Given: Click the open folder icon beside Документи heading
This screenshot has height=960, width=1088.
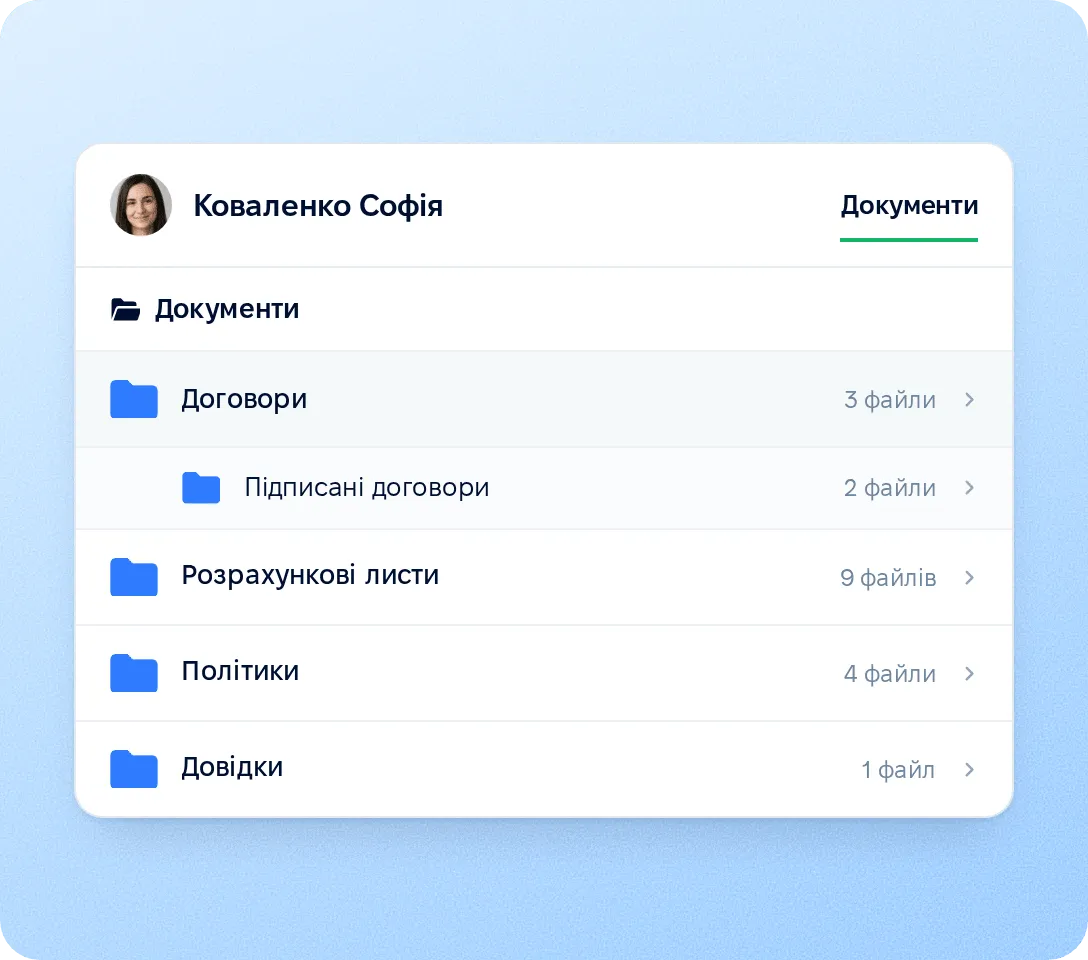Looking at the screenshot, I should click(126, 309).
